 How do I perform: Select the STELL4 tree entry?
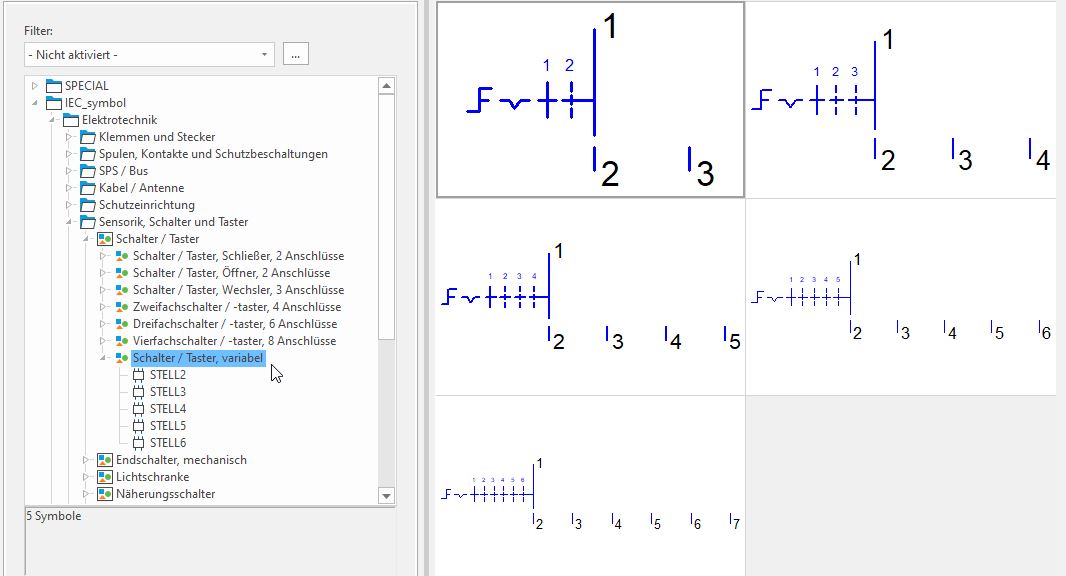click(x=168, y=409)
